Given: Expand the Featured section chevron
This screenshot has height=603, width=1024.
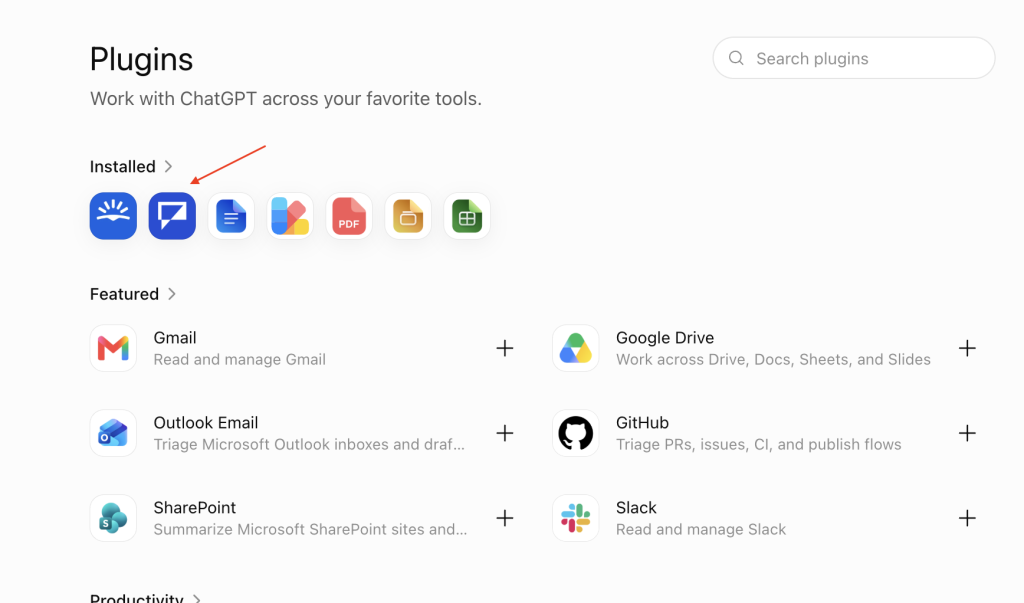Looking at the screenshot, I should point(172,294).
